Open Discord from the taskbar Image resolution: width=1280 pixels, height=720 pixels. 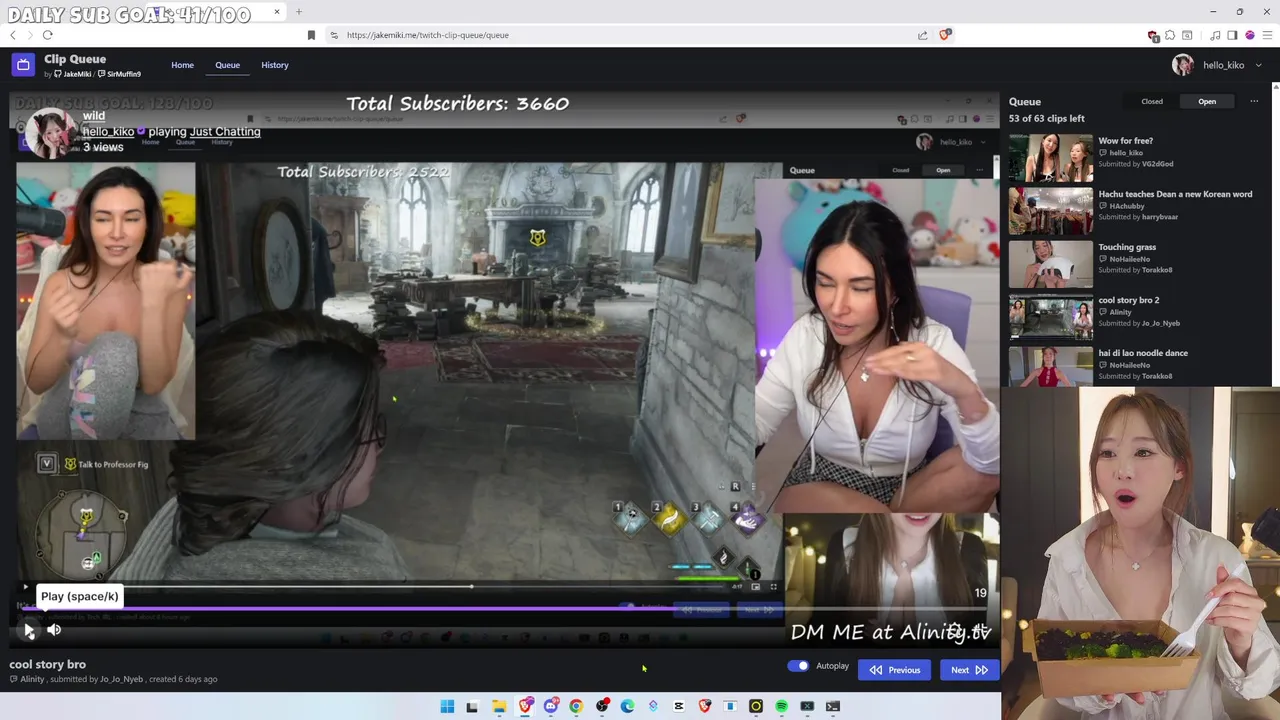pos(551,706)
